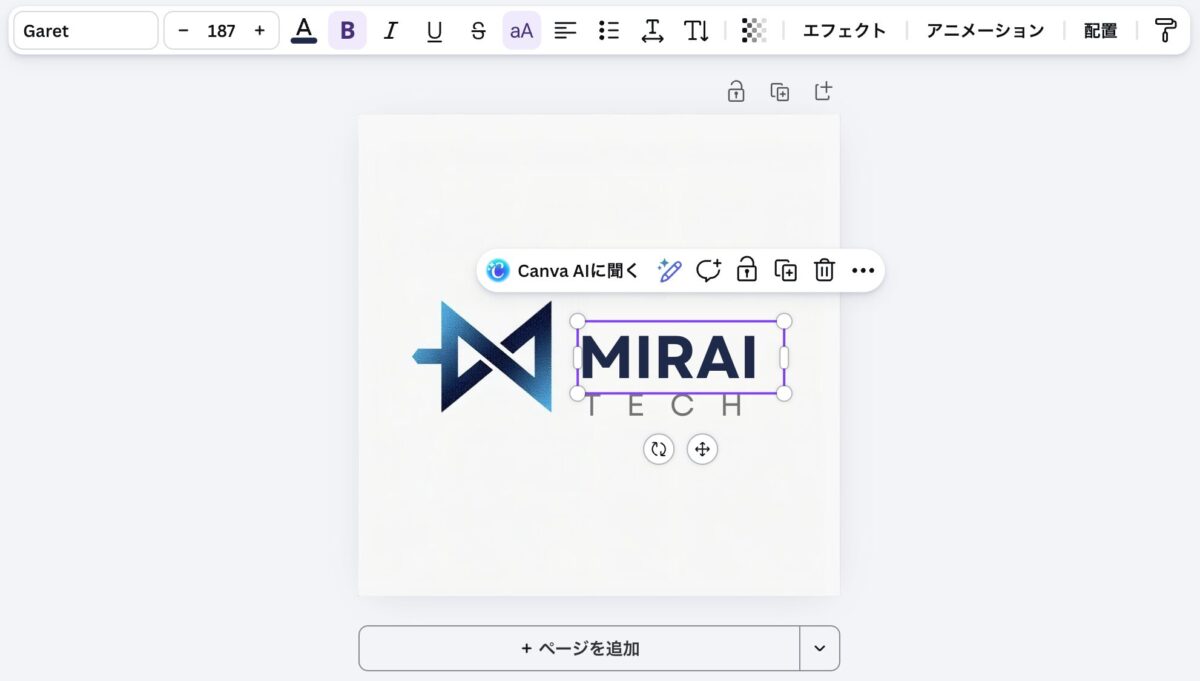Open the Garet font family selector
This screenshot has width=1200, height=681.
(x=85, y=31)
